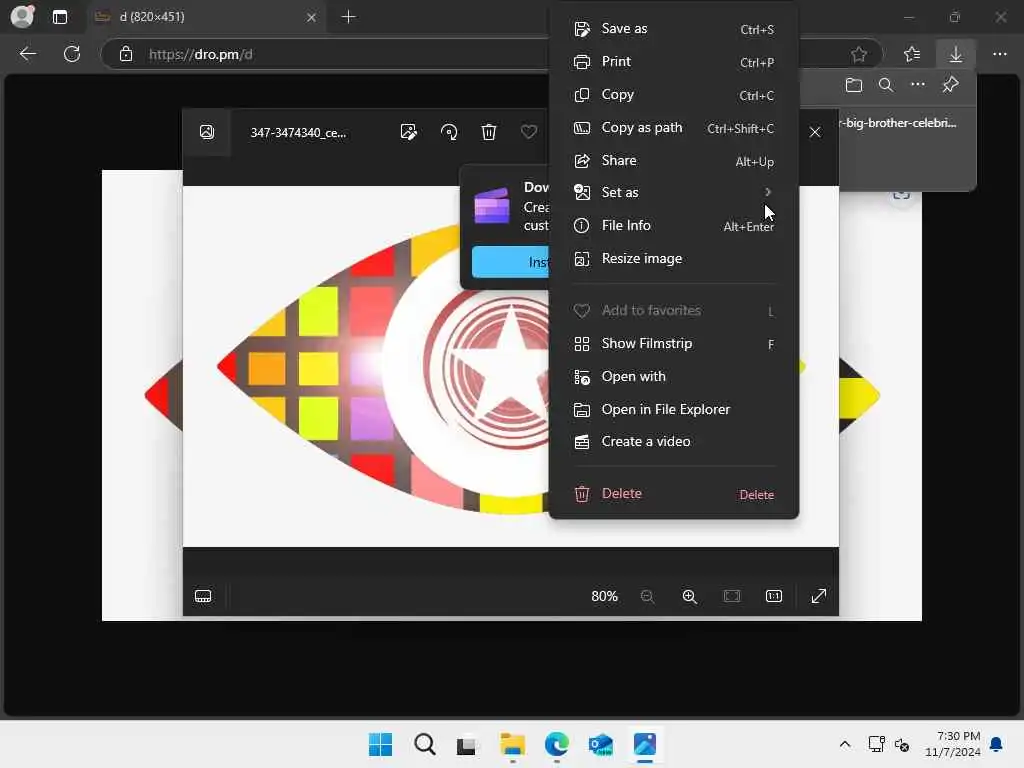Rotate the image with rotate icon
Viewport: 1024px width, 768px height.
tap(449, 133)
